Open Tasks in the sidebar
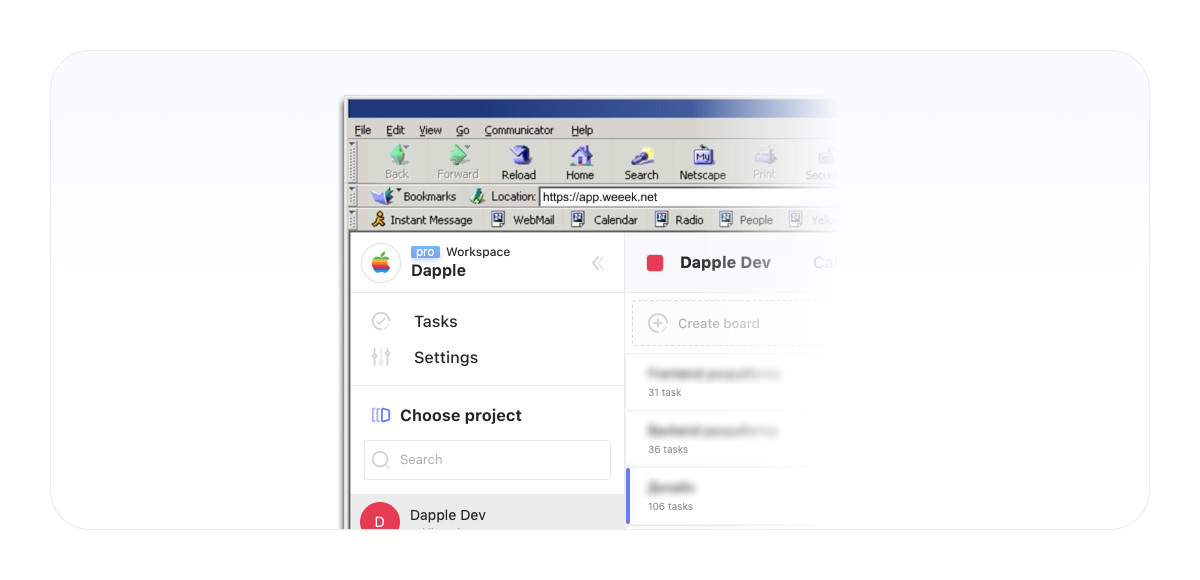This screenshot has width=1200, height=580. (435, 322)
